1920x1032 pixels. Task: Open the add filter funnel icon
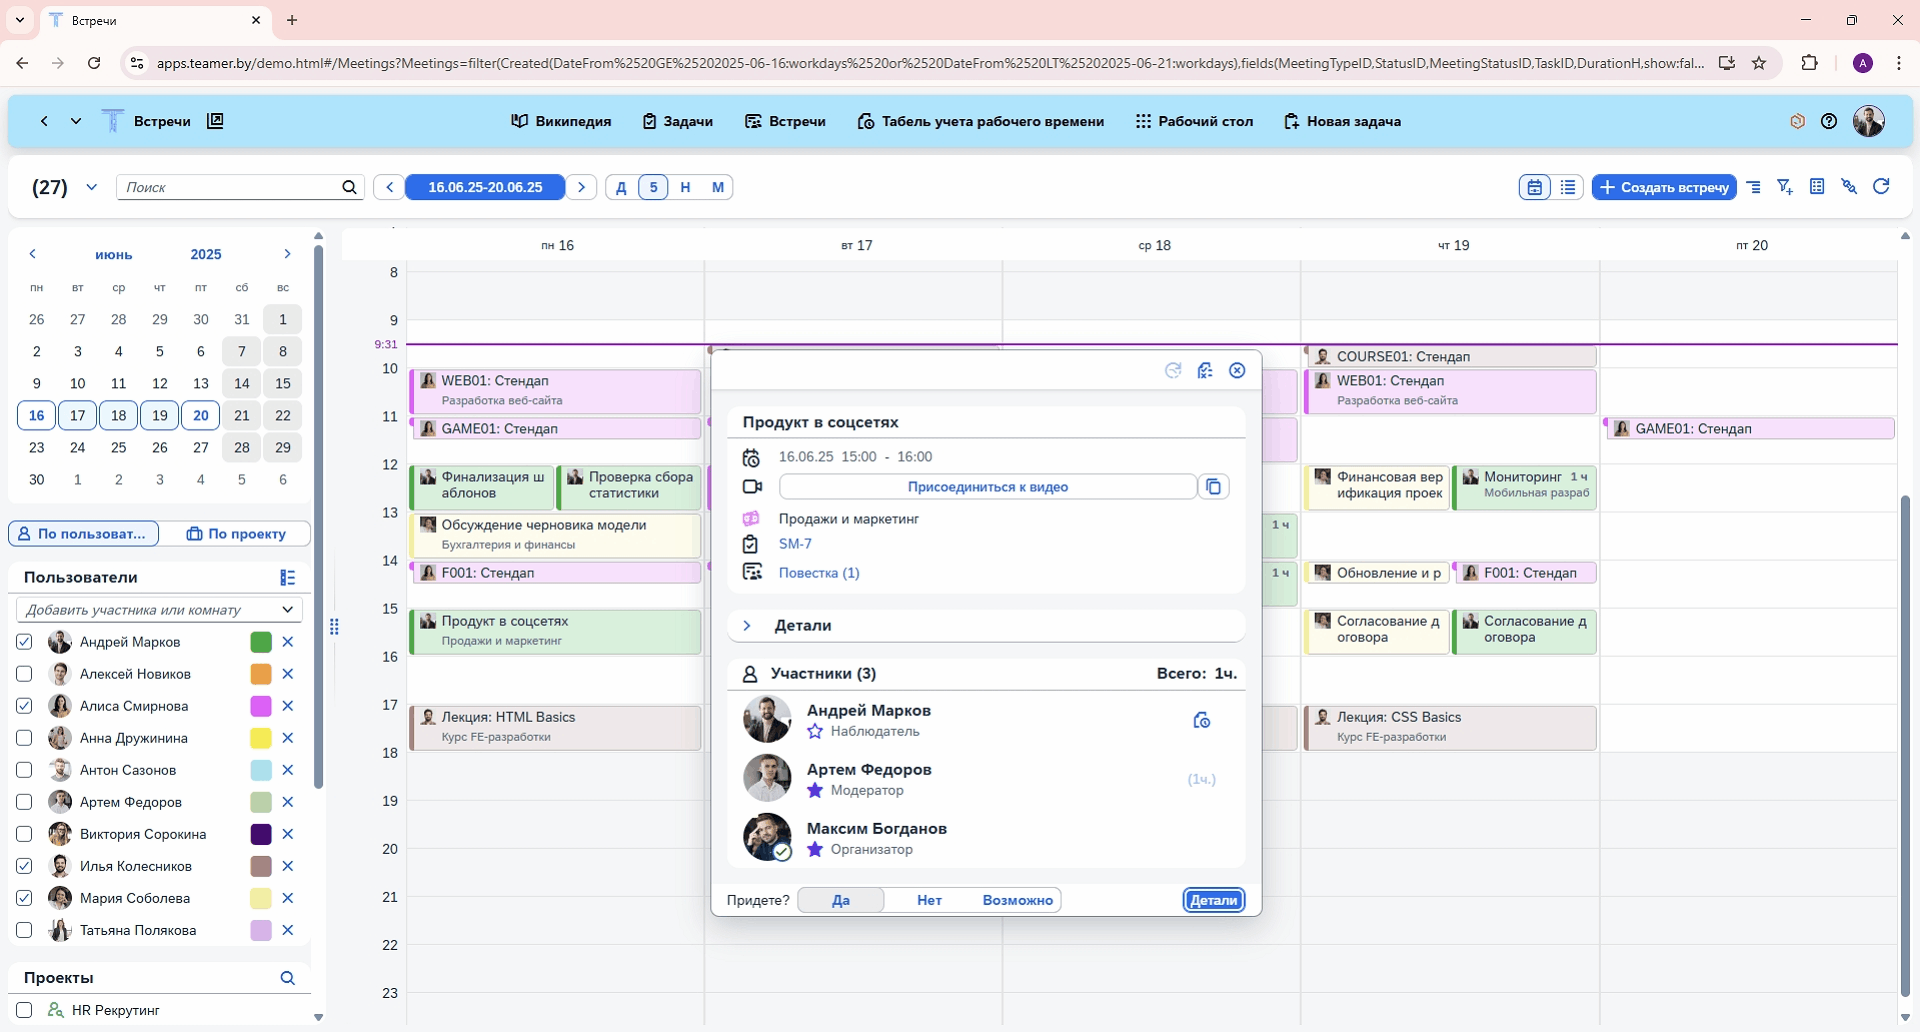click(x=1785, y=187)
